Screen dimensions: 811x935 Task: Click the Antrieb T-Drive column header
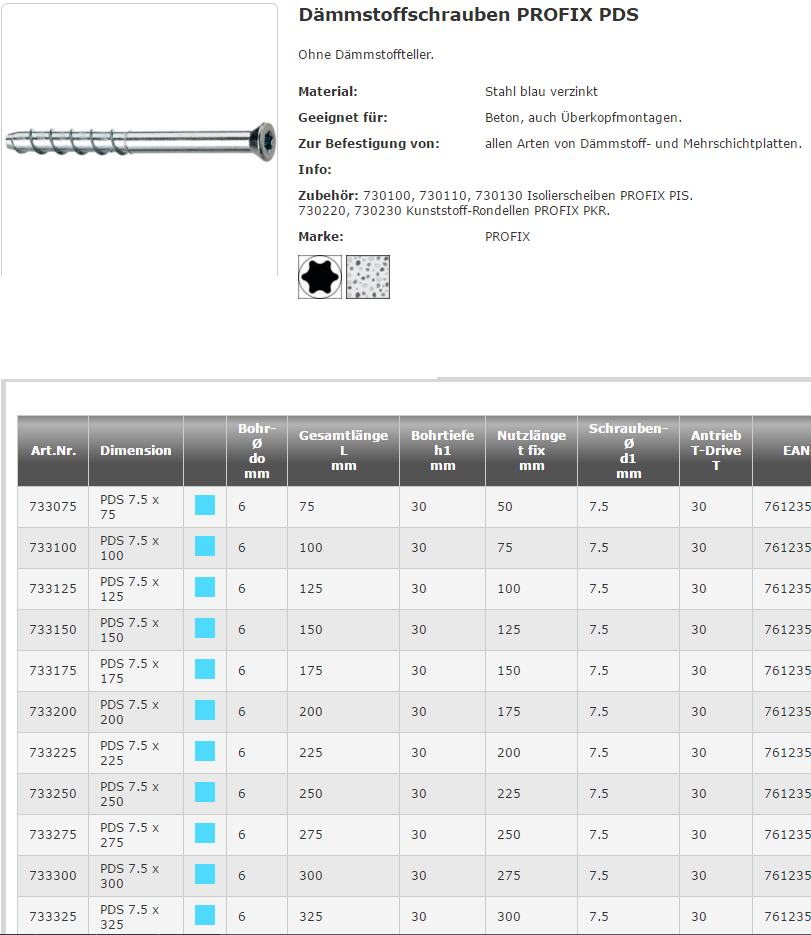pyautogui.click(x=716, y=451)
